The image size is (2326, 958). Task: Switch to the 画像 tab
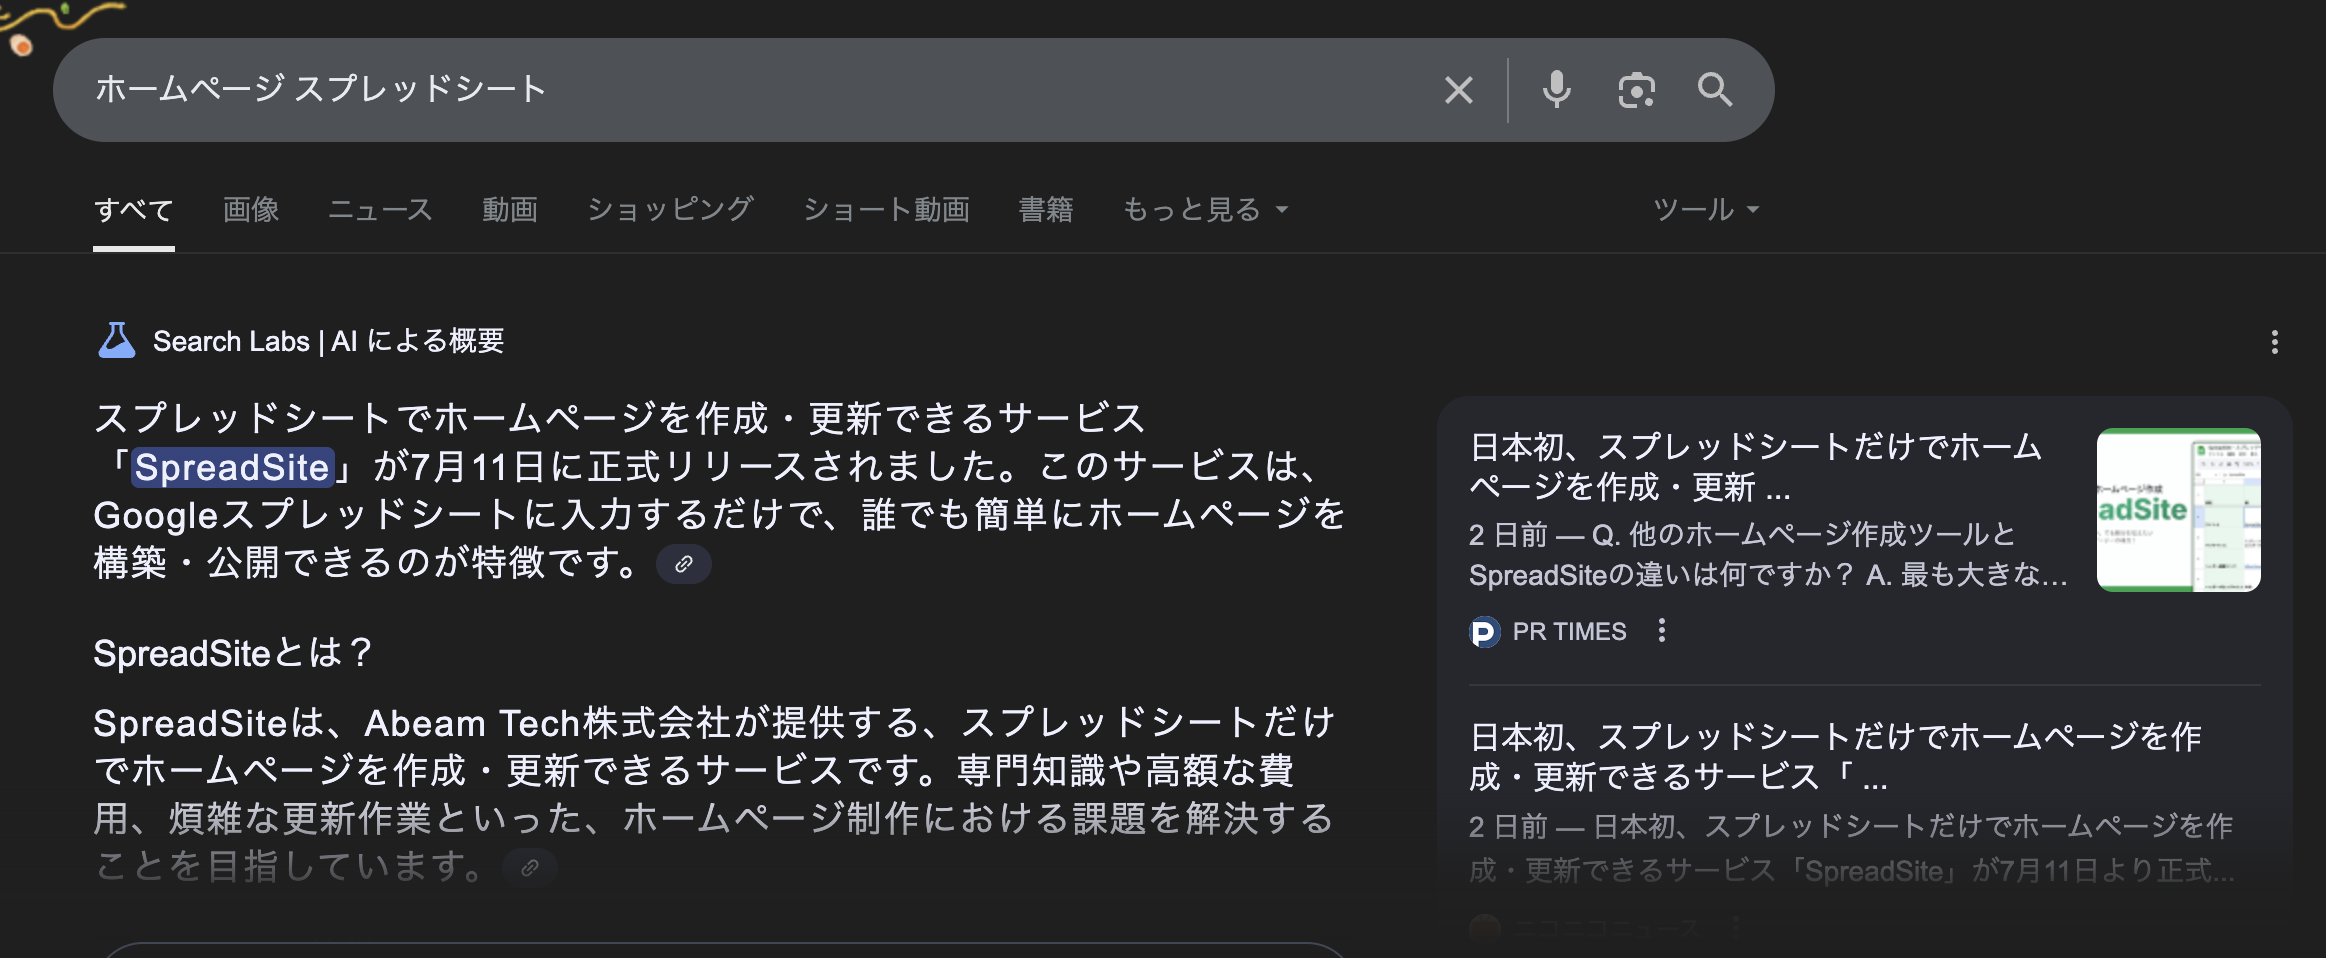[x=251, y=210]
